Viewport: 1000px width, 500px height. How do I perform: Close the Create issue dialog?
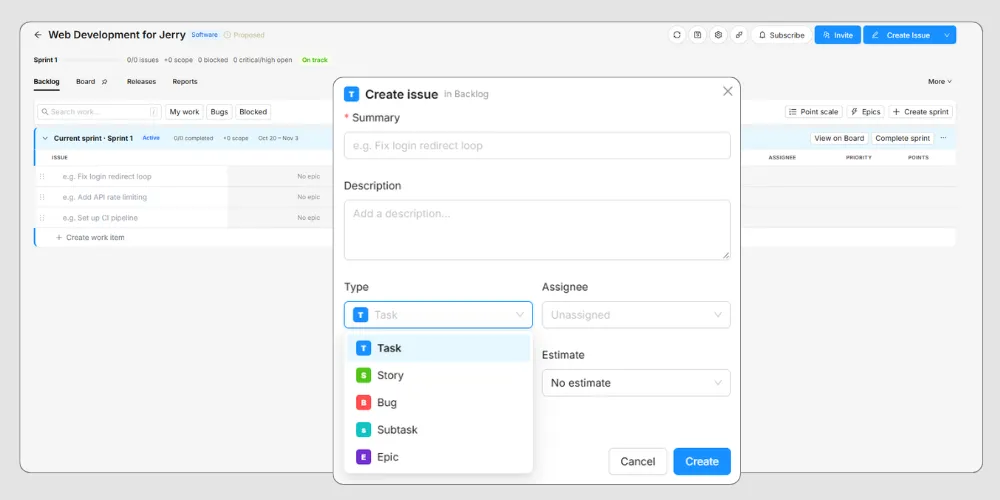(728, 91)
